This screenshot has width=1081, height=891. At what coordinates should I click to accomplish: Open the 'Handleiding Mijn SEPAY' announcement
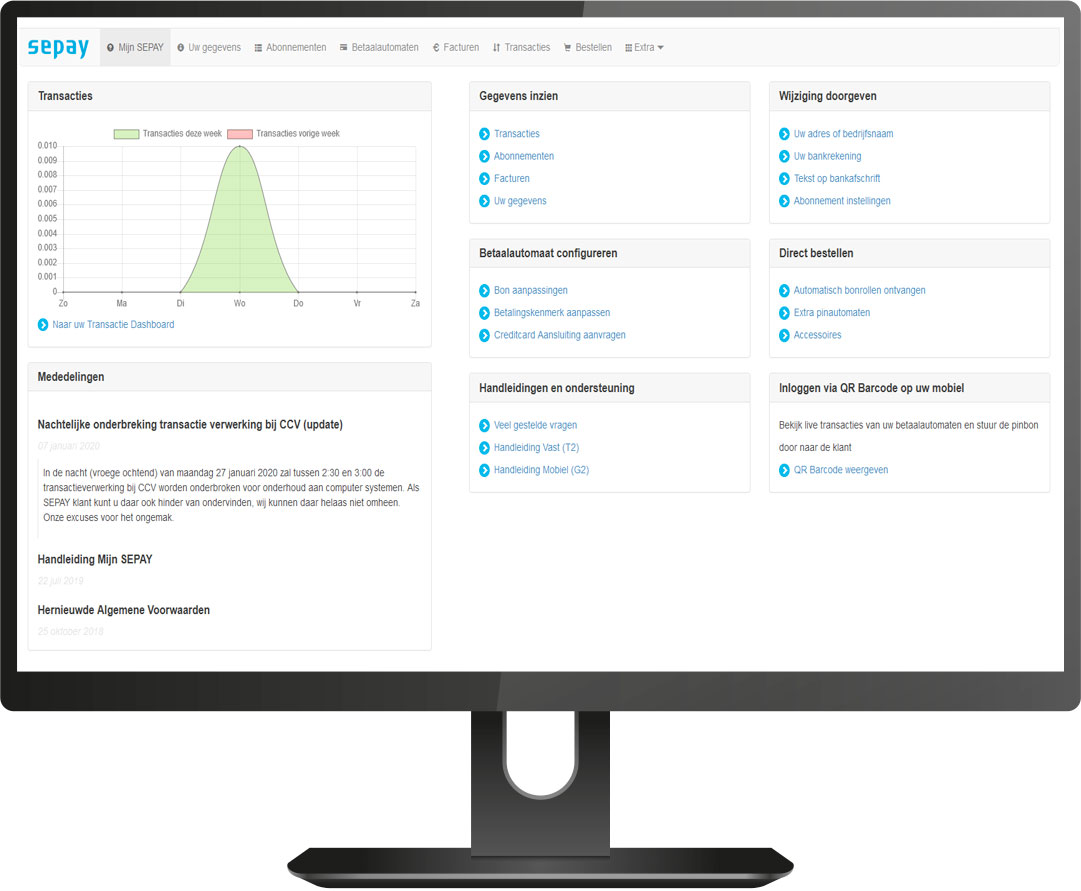[94, 559]
